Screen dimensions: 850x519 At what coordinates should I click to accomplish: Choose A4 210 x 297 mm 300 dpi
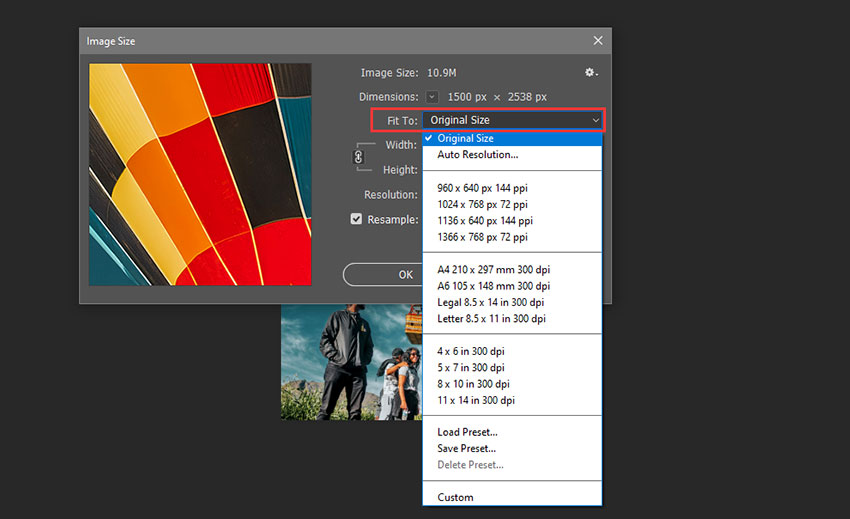coord(512,270)
